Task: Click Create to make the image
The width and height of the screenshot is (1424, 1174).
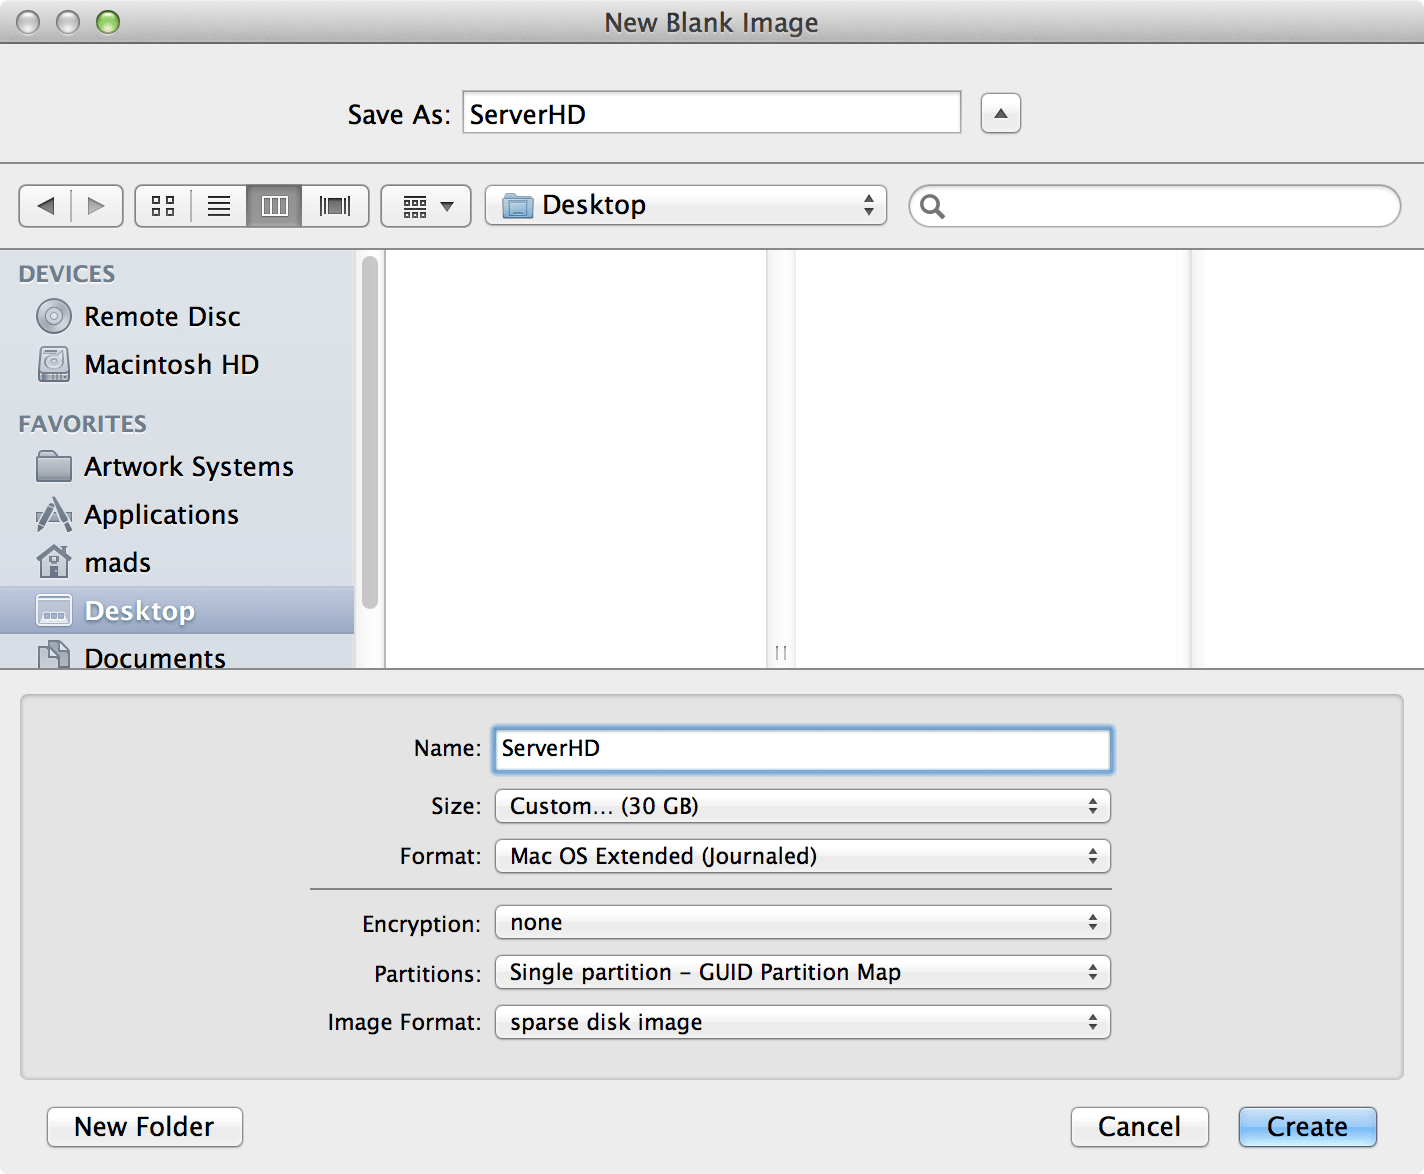Action: tap(1307, 1127)
